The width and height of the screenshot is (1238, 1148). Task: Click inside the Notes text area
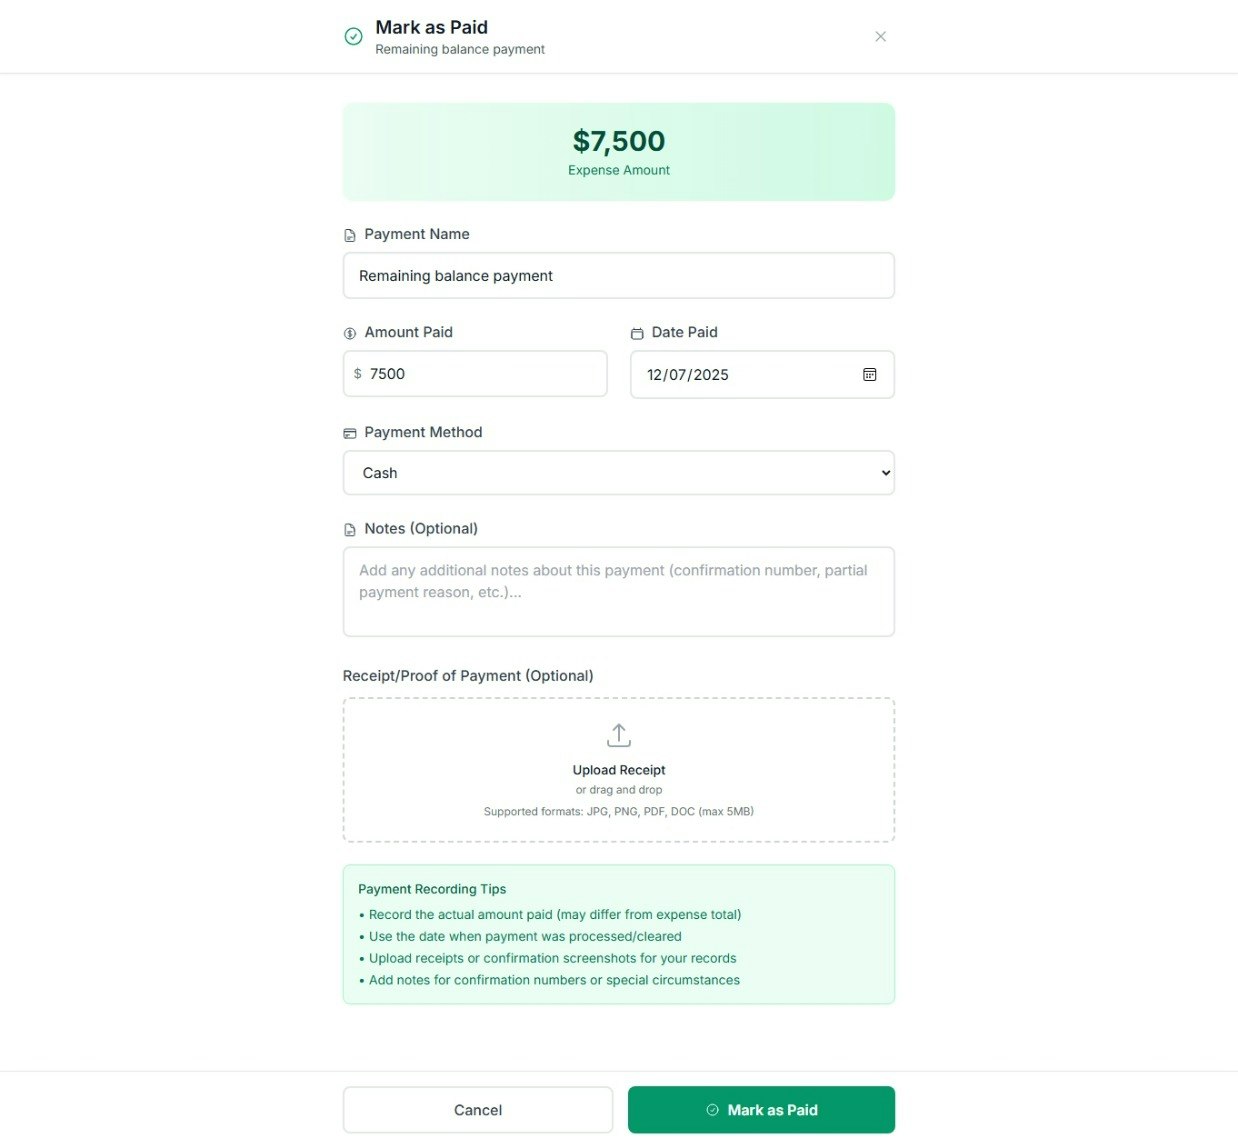pyautogui.click(x=618, y=590)
